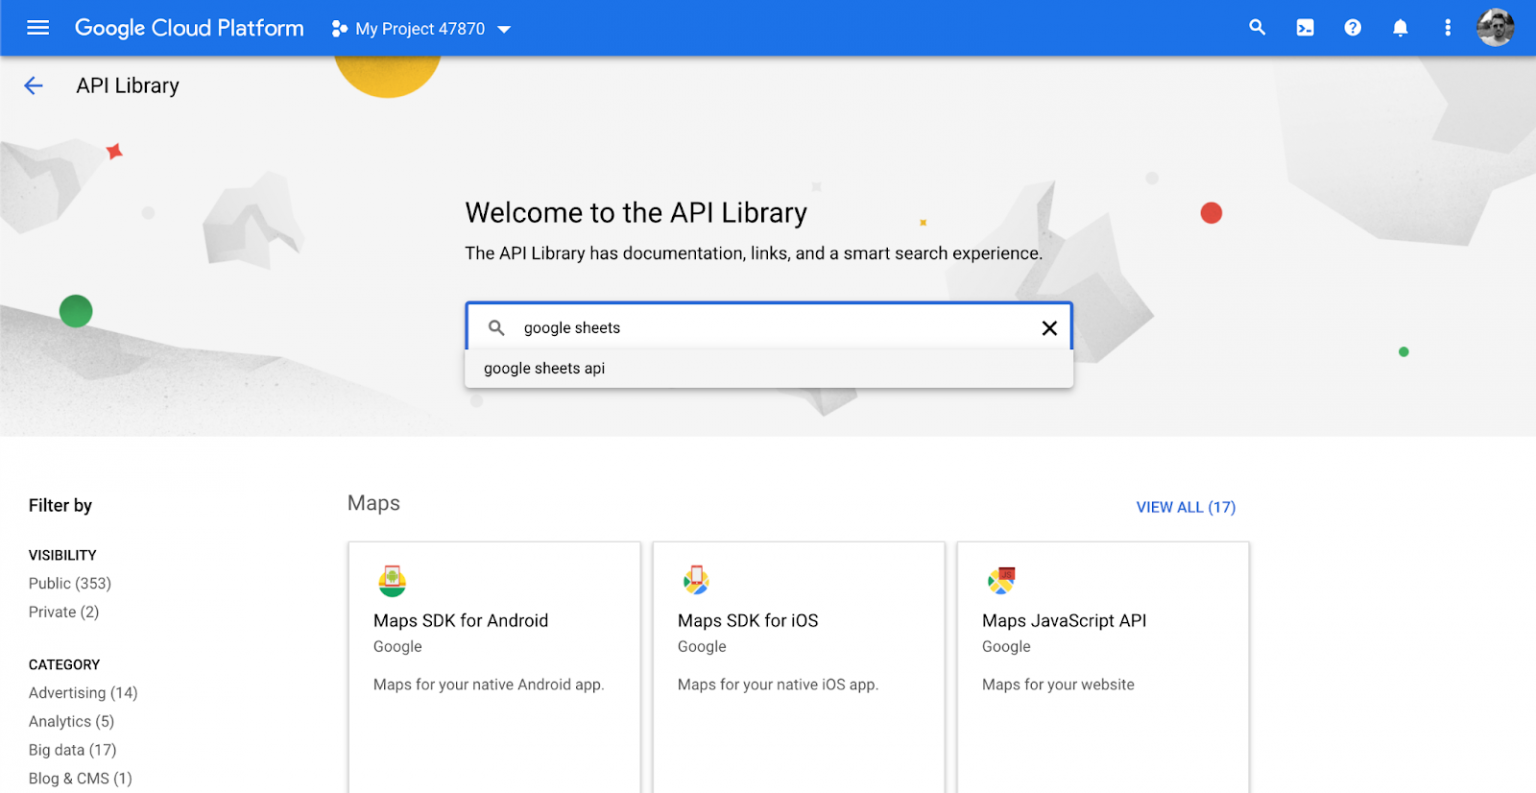Viewport: 1536px width, 793px height.
Task: Open the My Project 47870 project selector
Action: coord(421,29)
